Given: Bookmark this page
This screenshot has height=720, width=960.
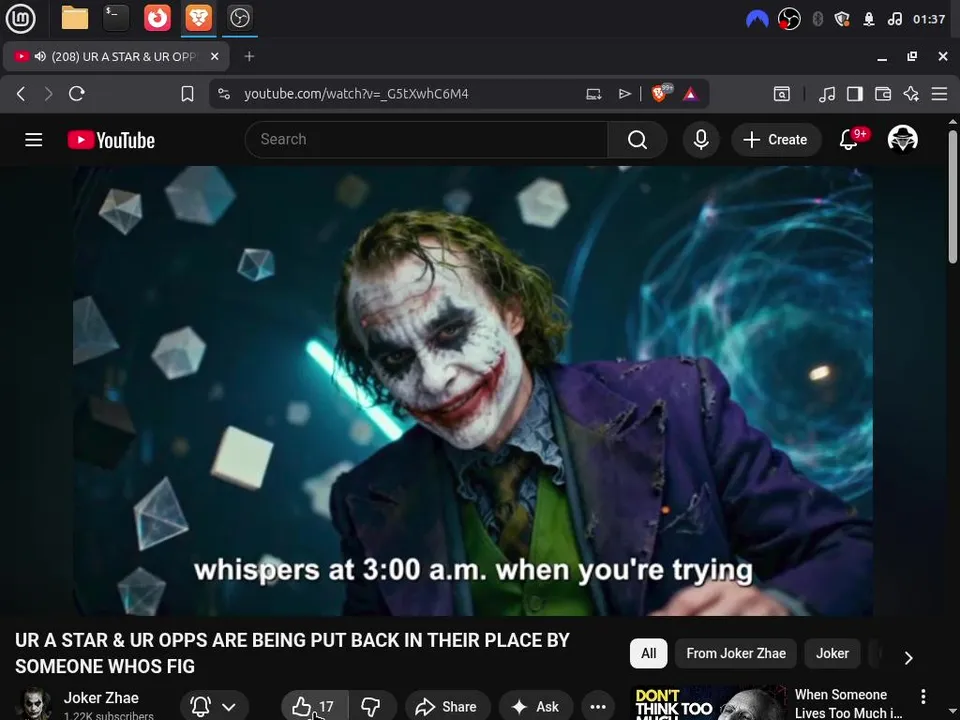Looking at the screenshot, I should [187, 94].
